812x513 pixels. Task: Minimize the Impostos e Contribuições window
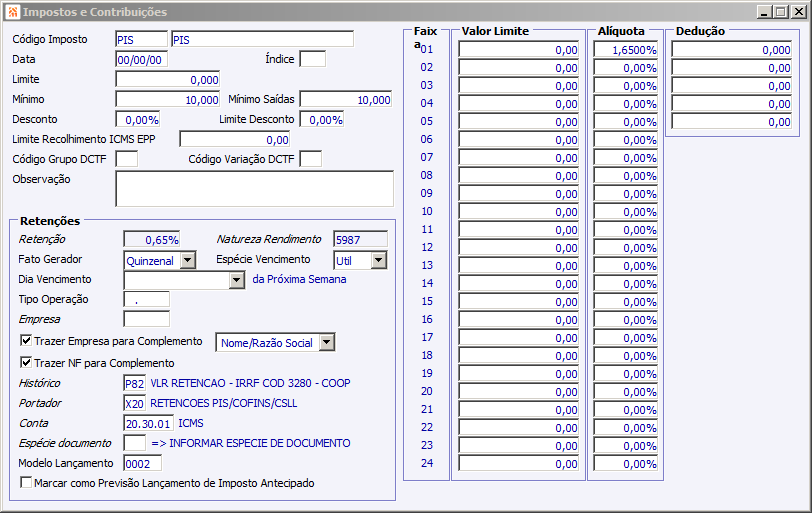point(764,12)
